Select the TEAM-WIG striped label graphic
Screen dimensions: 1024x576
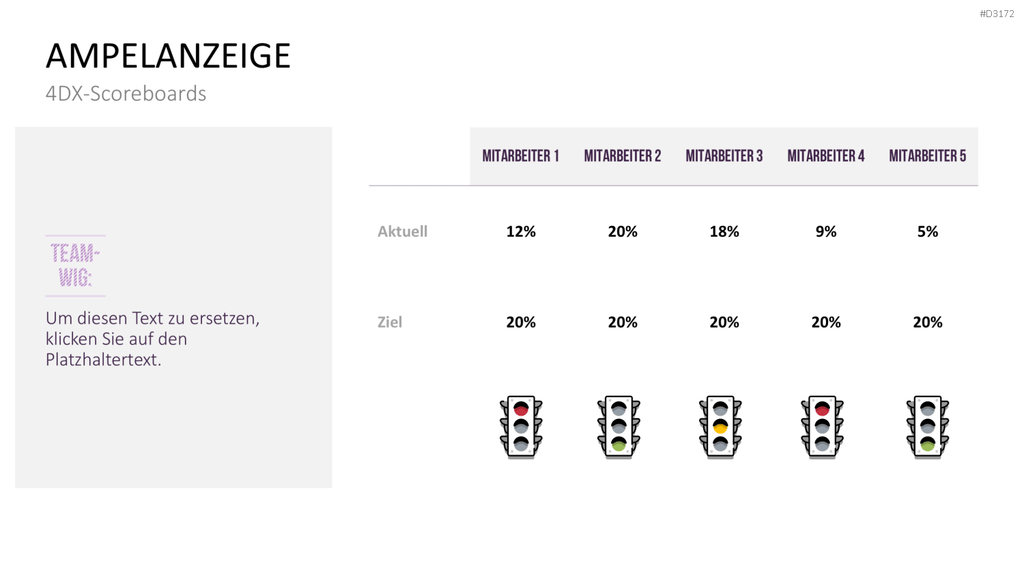point(75,266)
